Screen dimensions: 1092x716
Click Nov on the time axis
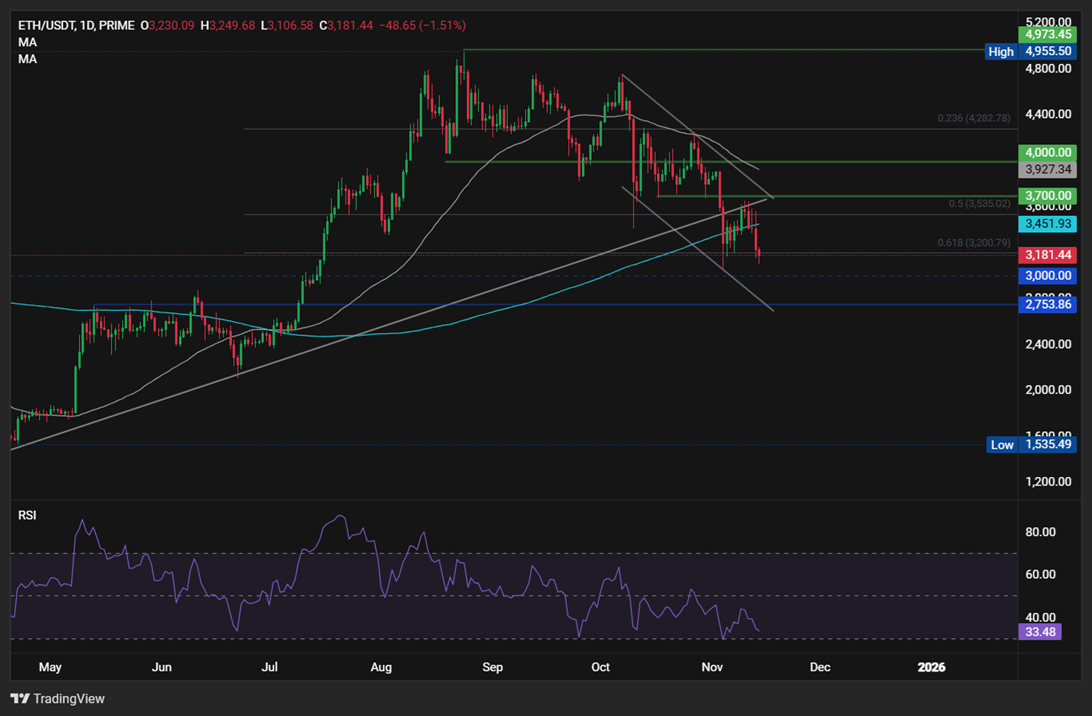pyautogui.click(x=711, y=667)
